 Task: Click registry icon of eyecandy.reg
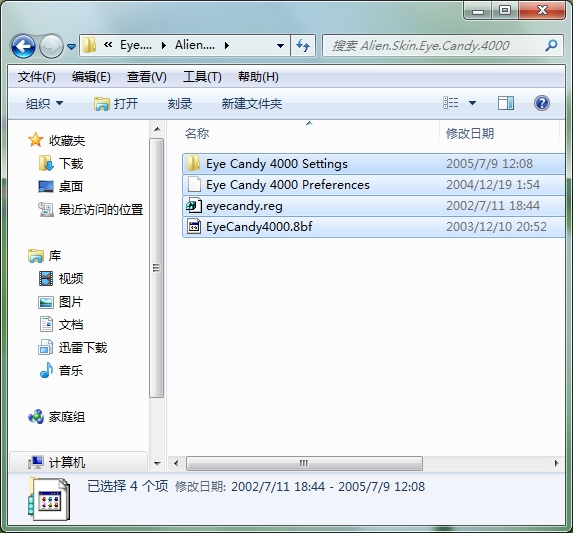coord(194,205)
